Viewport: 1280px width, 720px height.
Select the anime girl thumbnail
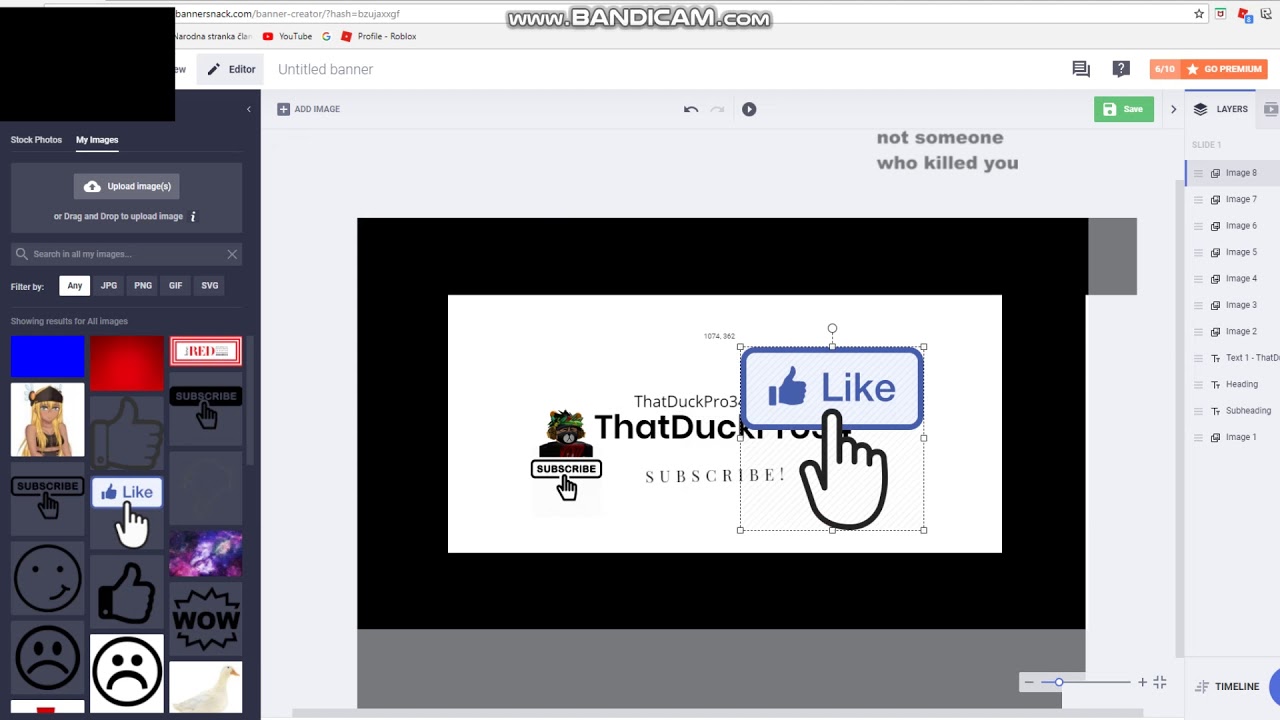pos(48,420)
